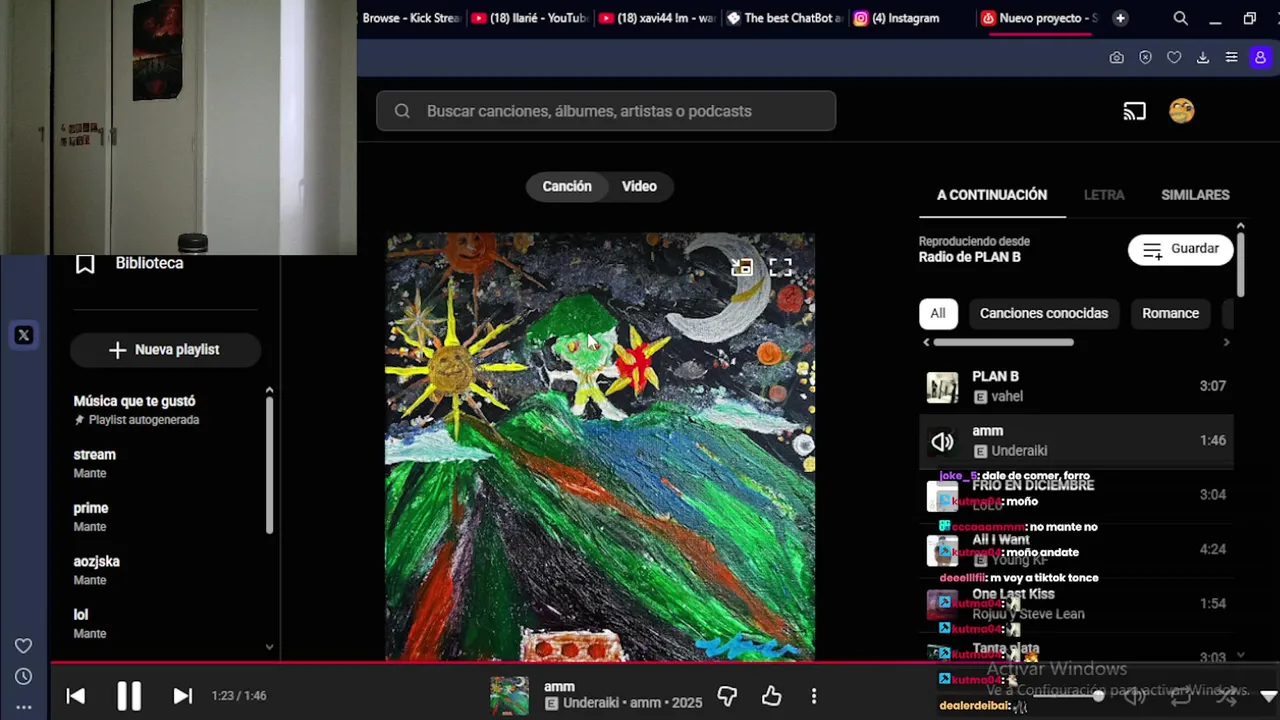The width and height of the screenshot is (1280, 720).
Task: Dislike the song amm with thumbs-down
Action: tap(727, 696)
